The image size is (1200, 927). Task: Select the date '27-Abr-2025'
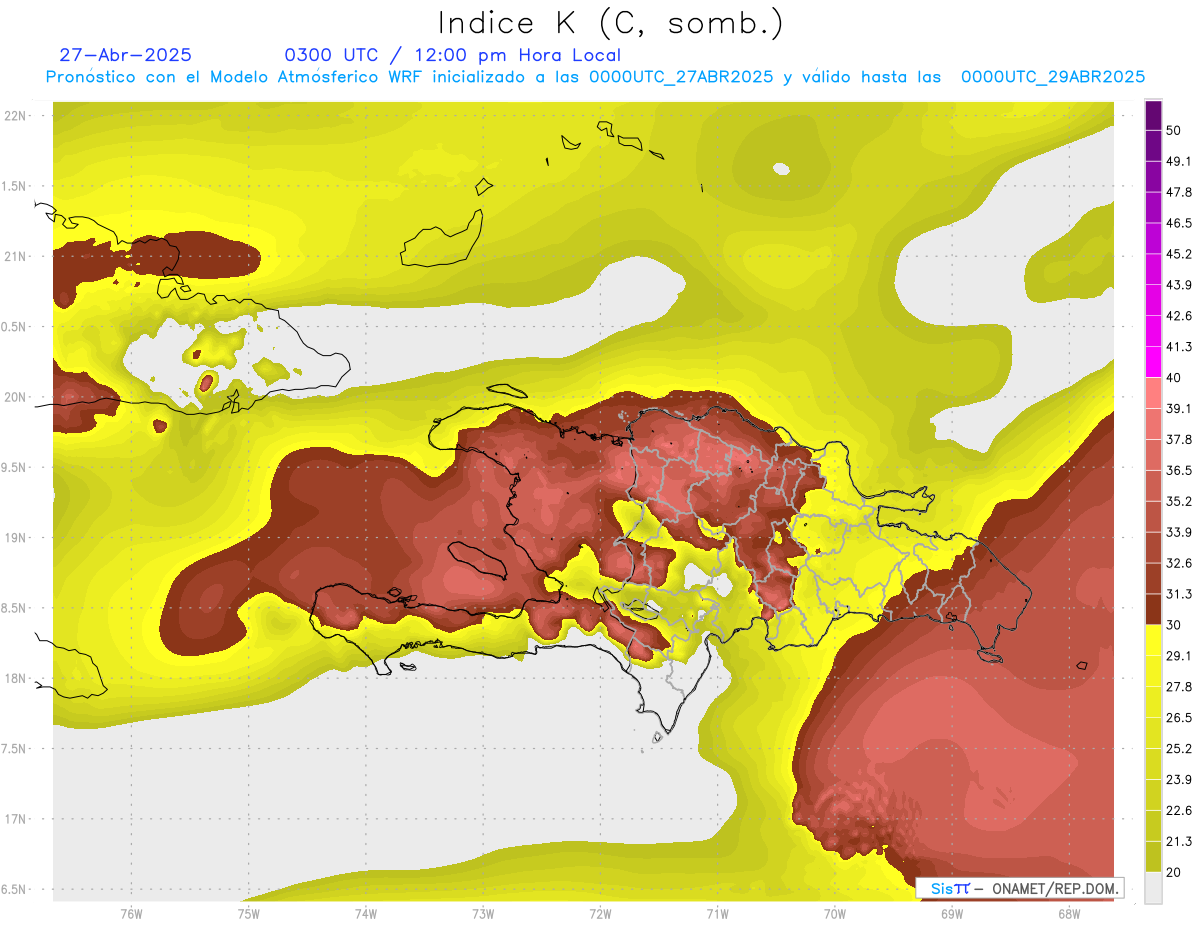pyautogui.click(x=126, y=55)
